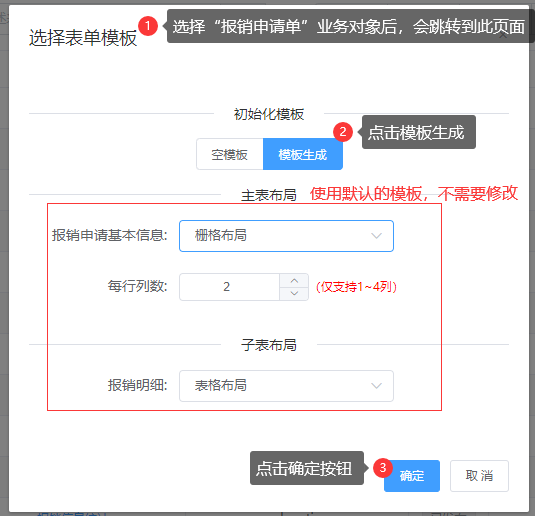The image size is (535, 516).
Task: Click the 选择表单模板 dialog title
Action: pos(83,38)
